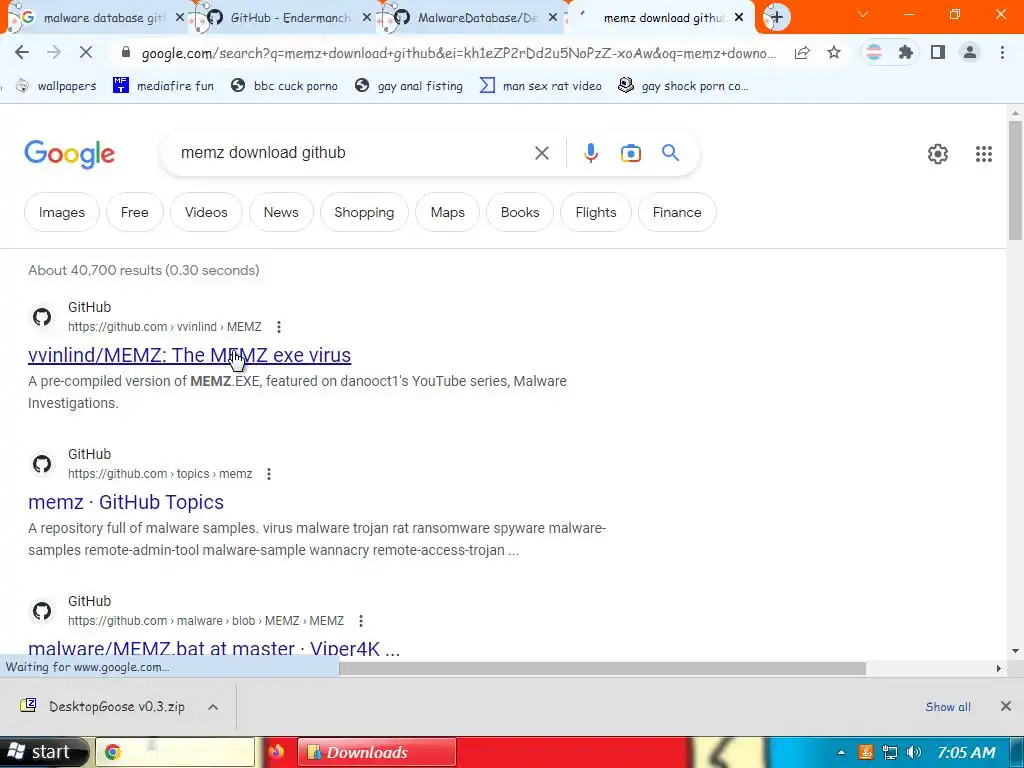The image size is (1024, 768).
Task: Start voice search with the microphone icon
Action: pyautogui.click(x=590, y=153)
